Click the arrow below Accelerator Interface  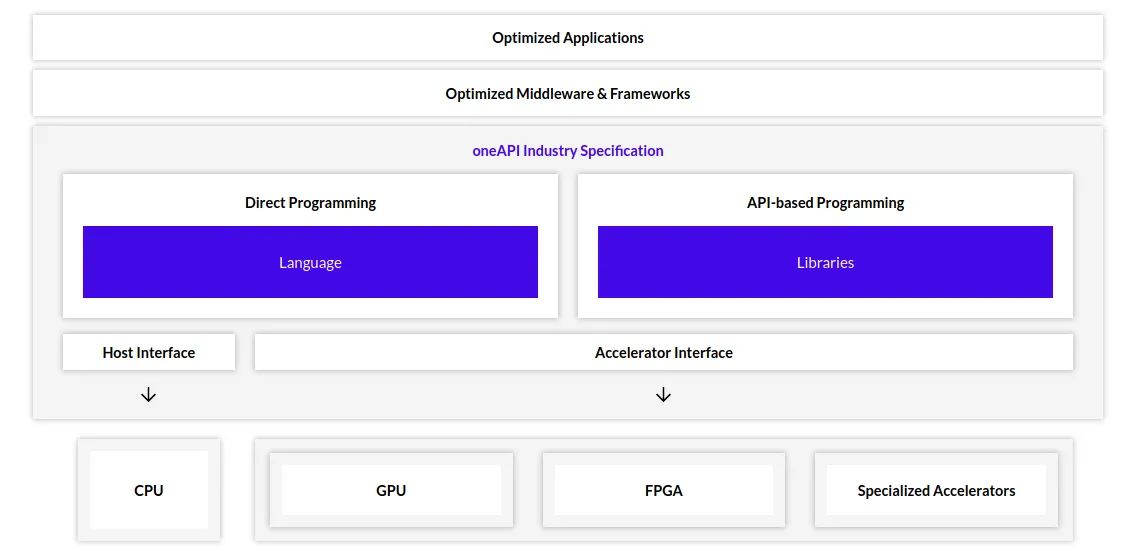pyautogui.click(x=663, y=395)
